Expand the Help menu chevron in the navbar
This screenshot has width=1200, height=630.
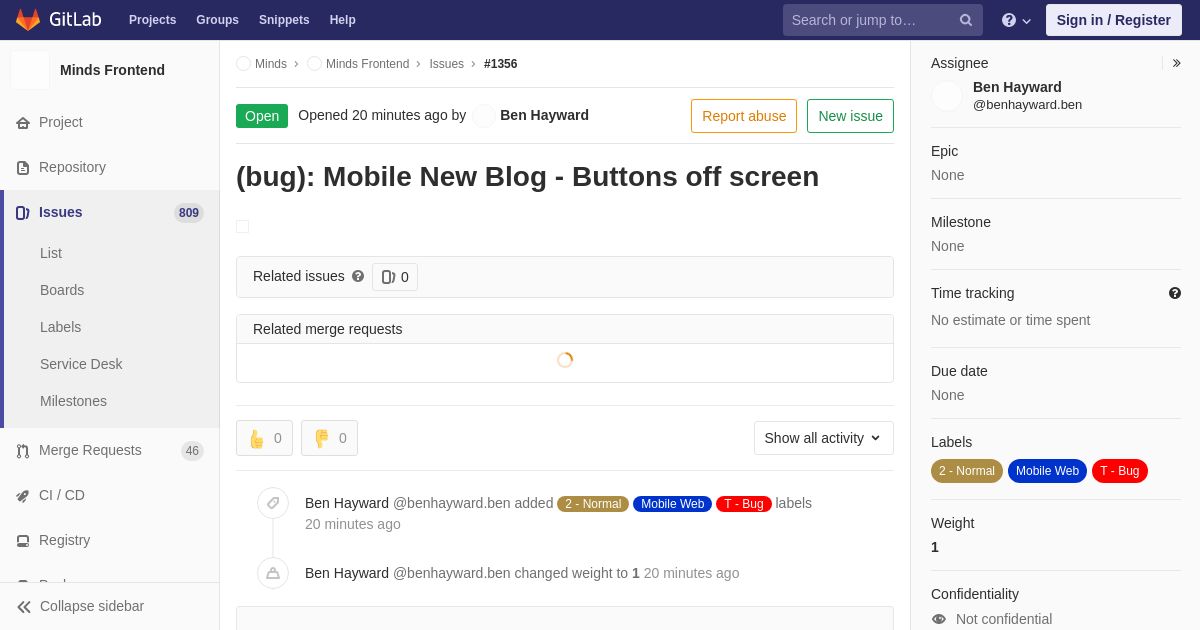(x=1027, y=21)
